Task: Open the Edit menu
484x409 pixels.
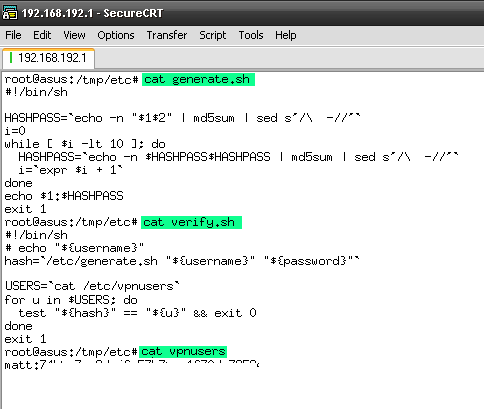Action: click(42, 35)
